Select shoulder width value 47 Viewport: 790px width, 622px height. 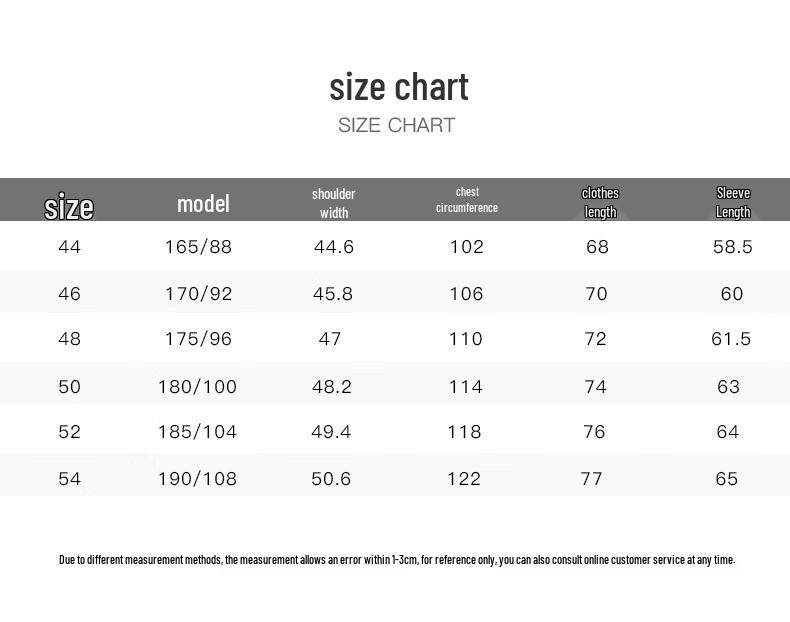[330, 339]
